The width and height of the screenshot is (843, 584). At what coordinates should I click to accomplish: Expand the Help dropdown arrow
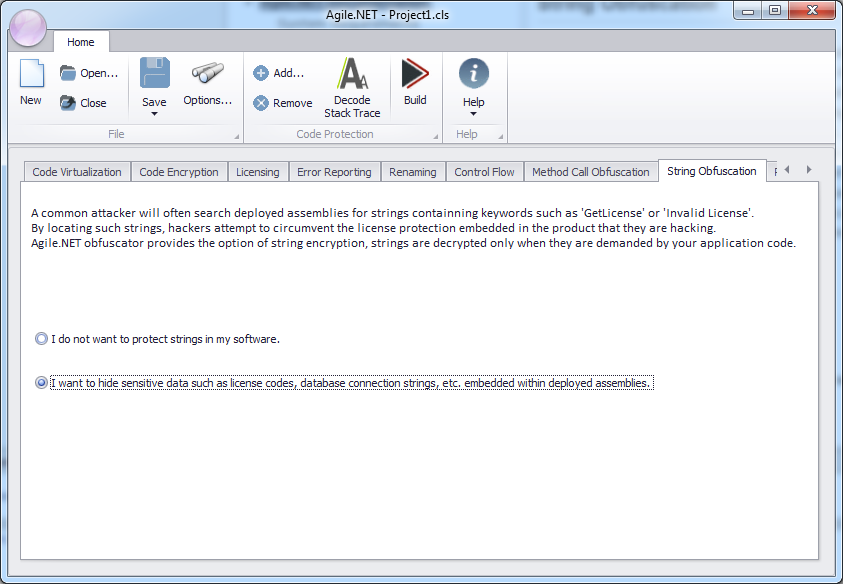click(x=473, y=114)
